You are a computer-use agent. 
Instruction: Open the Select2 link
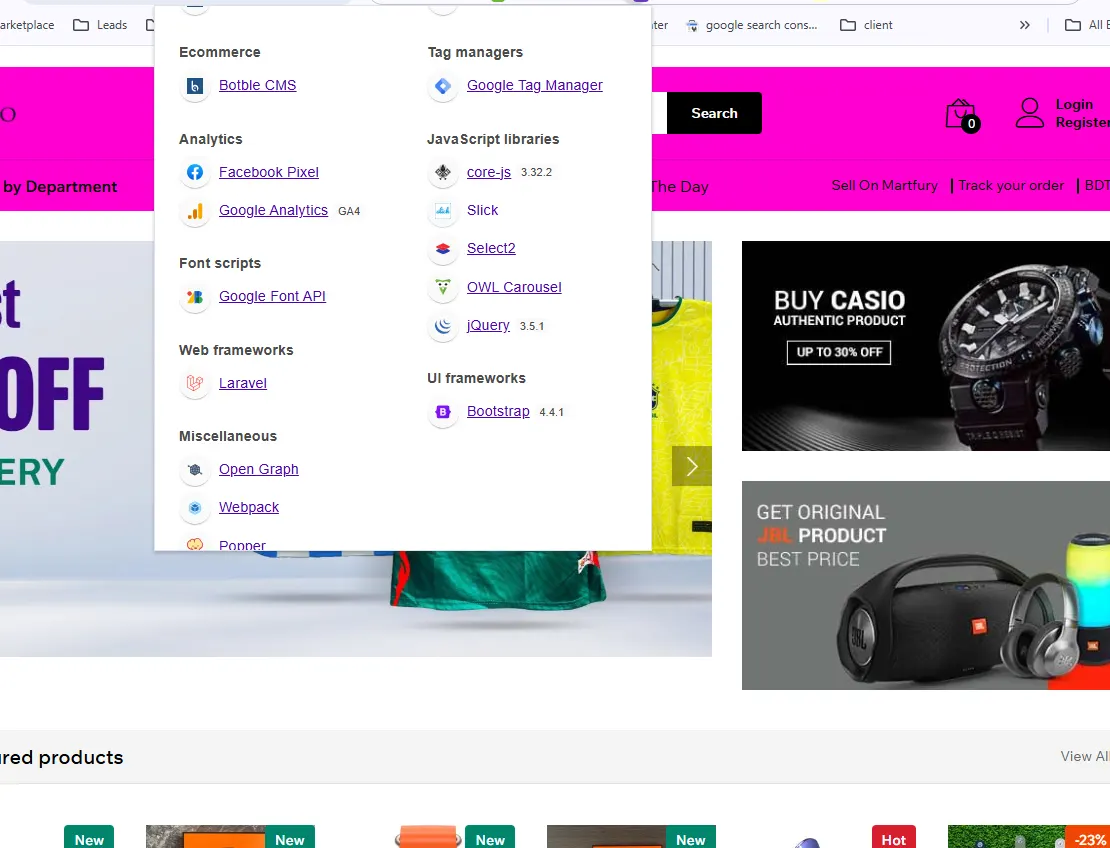pos(491,248)
